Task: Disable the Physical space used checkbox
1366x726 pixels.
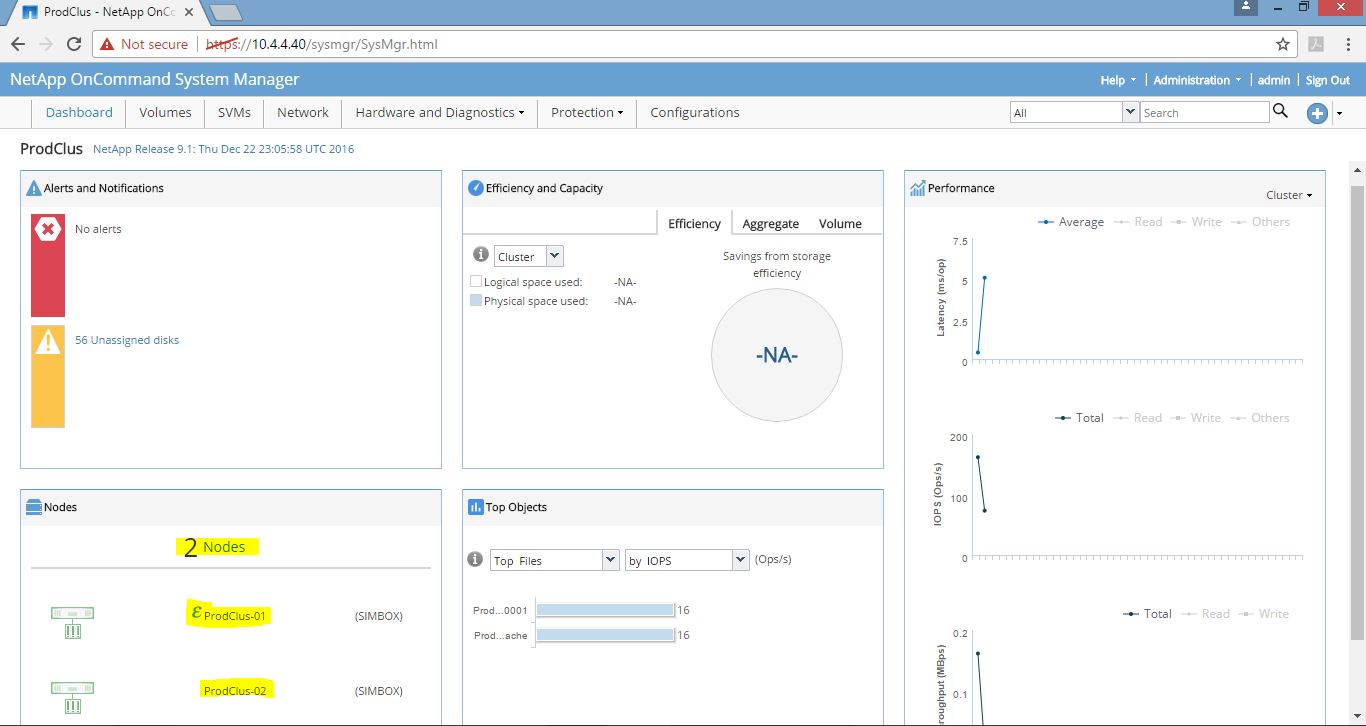Action: (476, 300)
